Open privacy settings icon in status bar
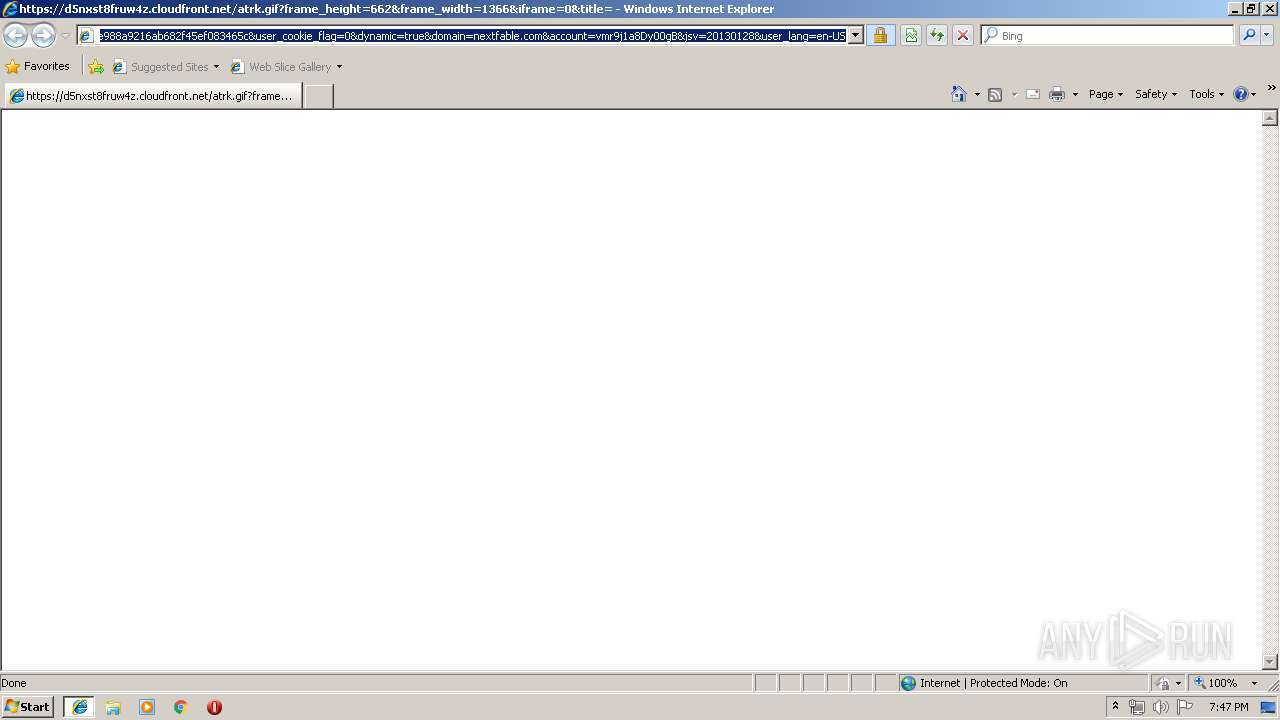This screenshot has height=720, width=1280. pyautogui.click(x=1168, y=683)
